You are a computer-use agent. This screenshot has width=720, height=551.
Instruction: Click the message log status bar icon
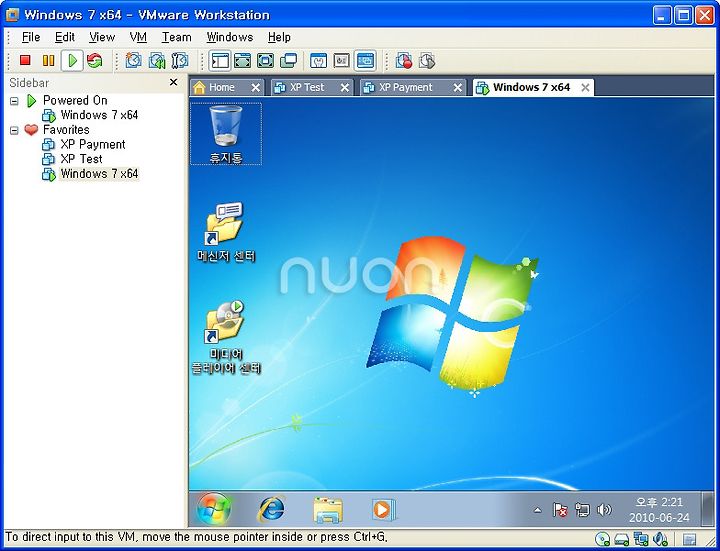(689, 539)
